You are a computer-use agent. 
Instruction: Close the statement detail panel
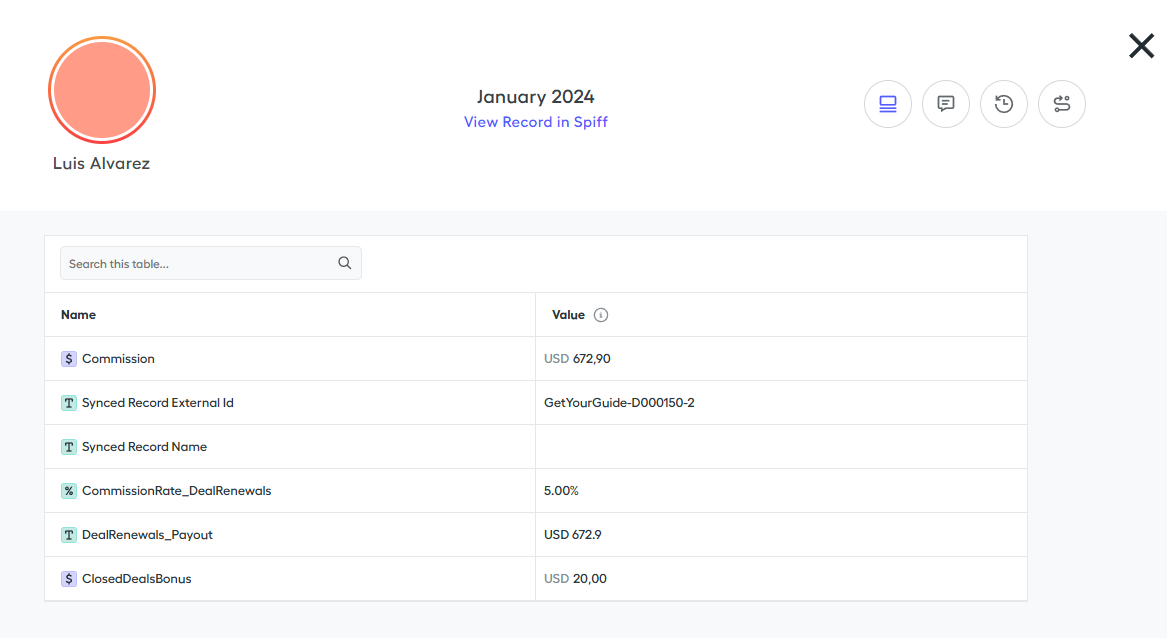tap(1141, 46)
